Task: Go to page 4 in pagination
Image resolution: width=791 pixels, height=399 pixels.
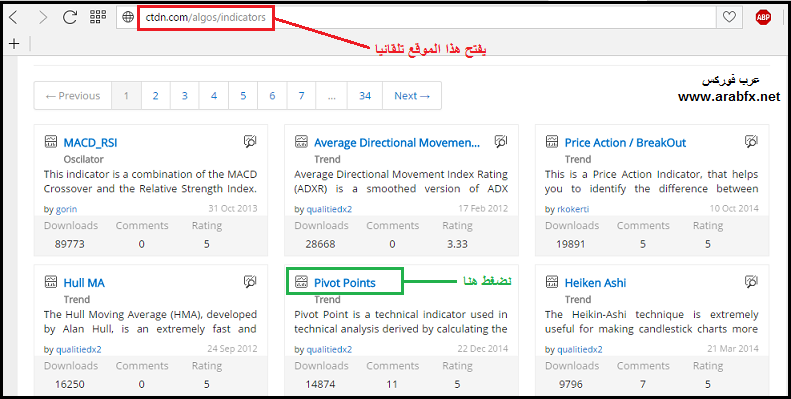Action: [214, 95]
